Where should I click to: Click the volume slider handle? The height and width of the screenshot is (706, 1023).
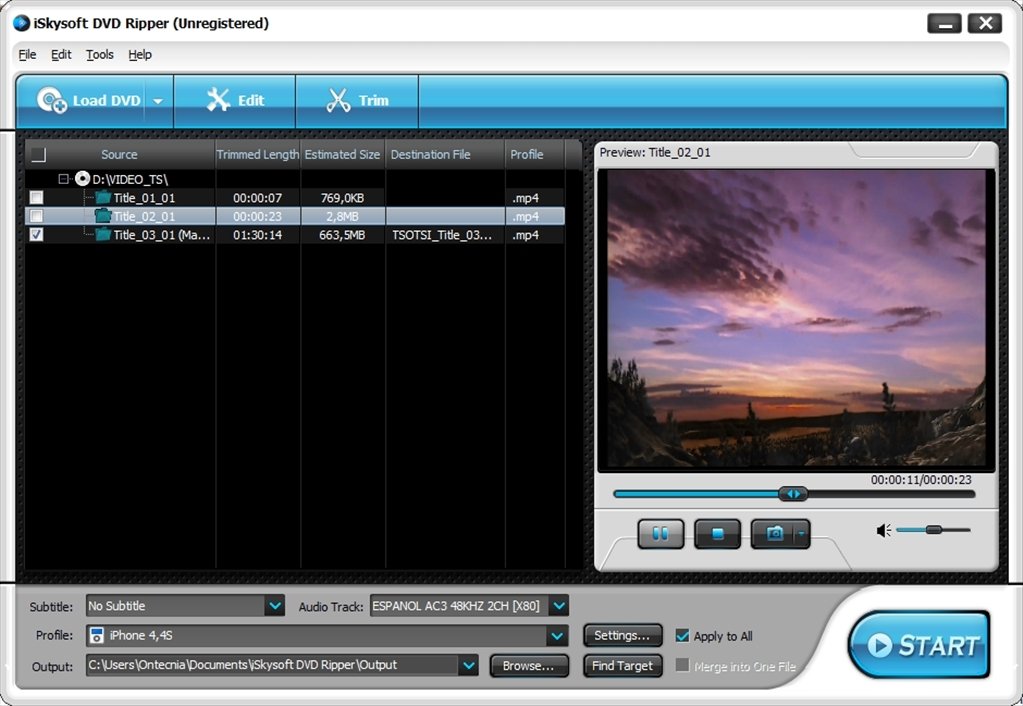tap(934, 529)
